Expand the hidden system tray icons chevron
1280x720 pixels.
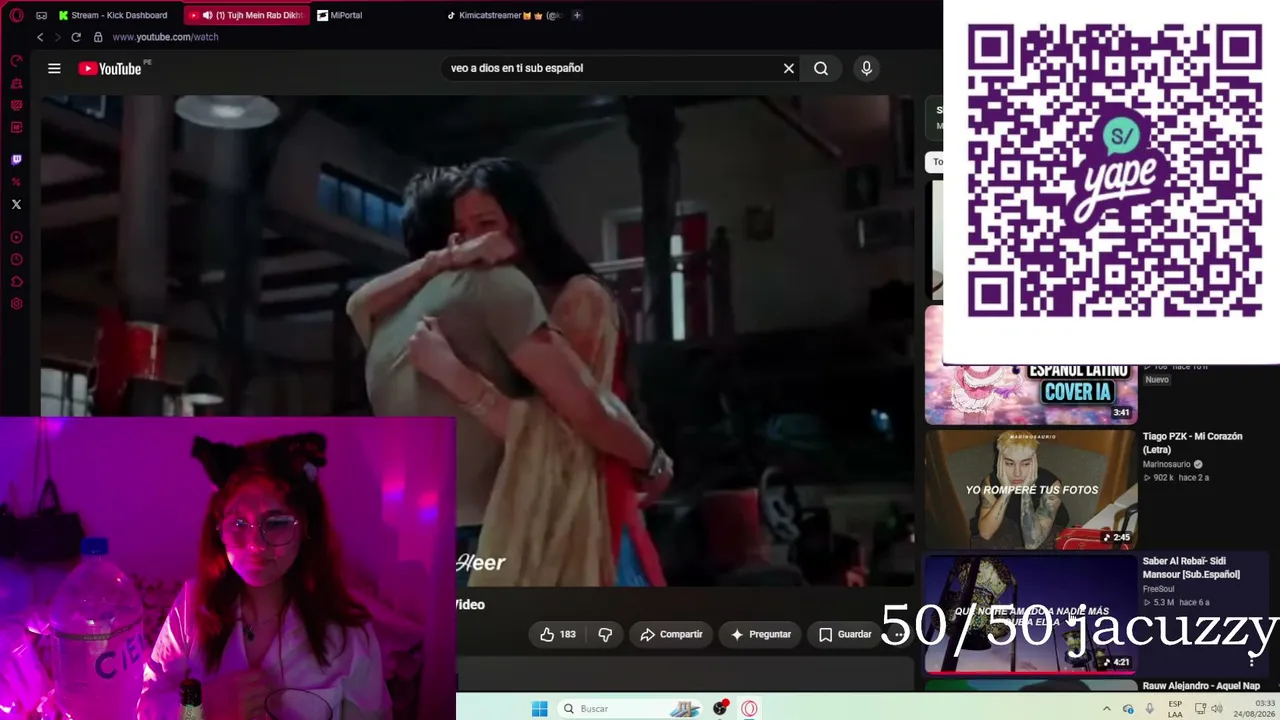pyautogui.click(x=1107, y=708)
